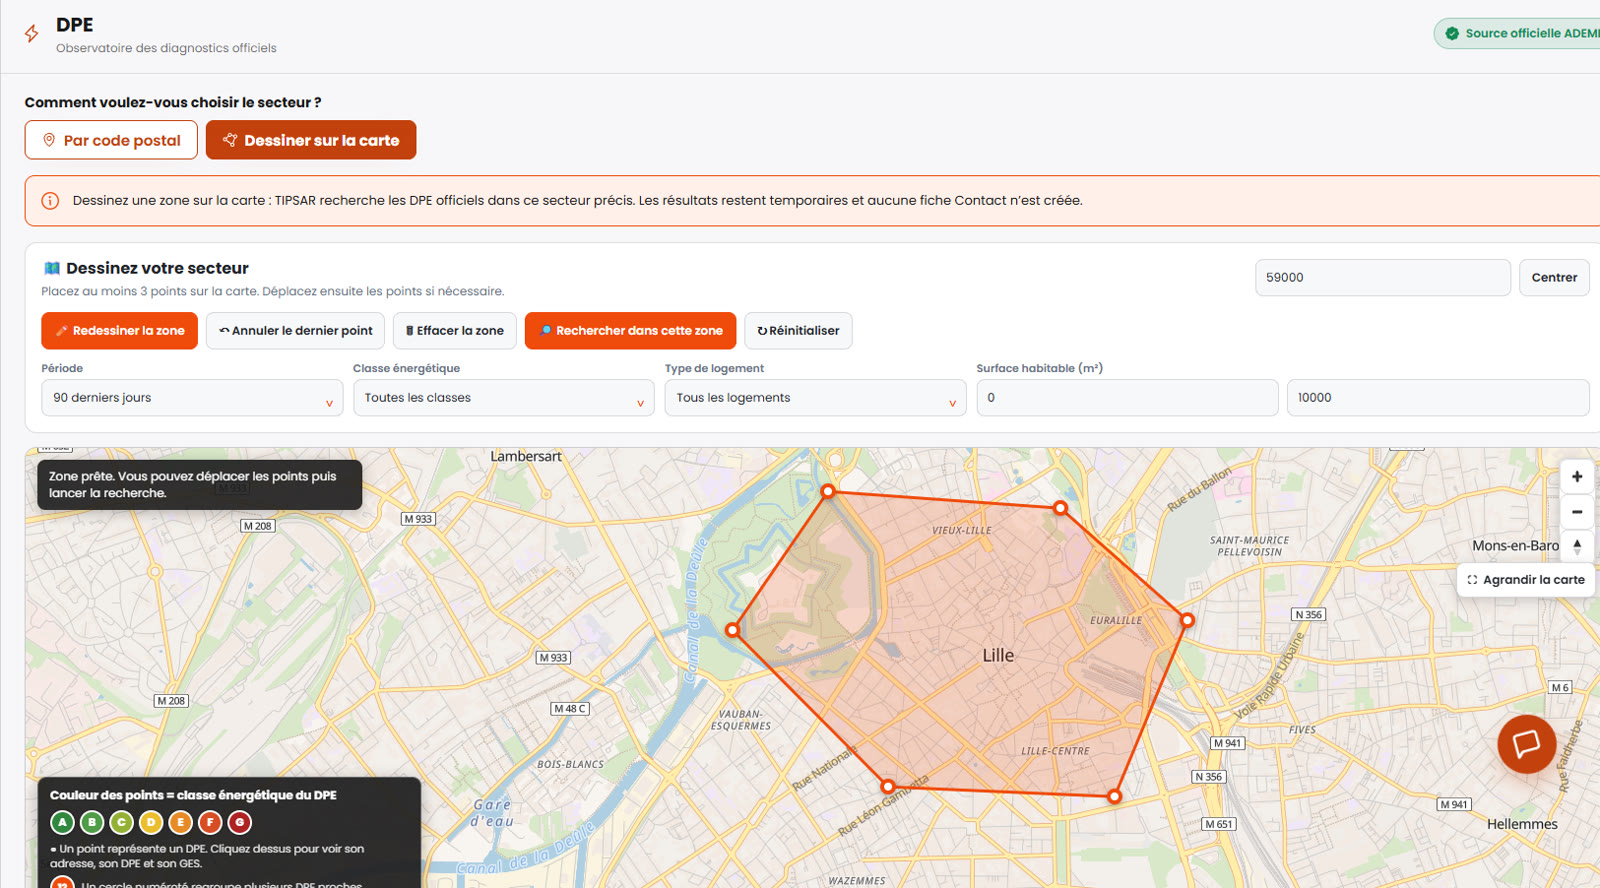The height and width of the screenshot is (888, 1600).
Task: Click the polygon vertex at the bottom right corner
Action: click(x=1114, y=797)
